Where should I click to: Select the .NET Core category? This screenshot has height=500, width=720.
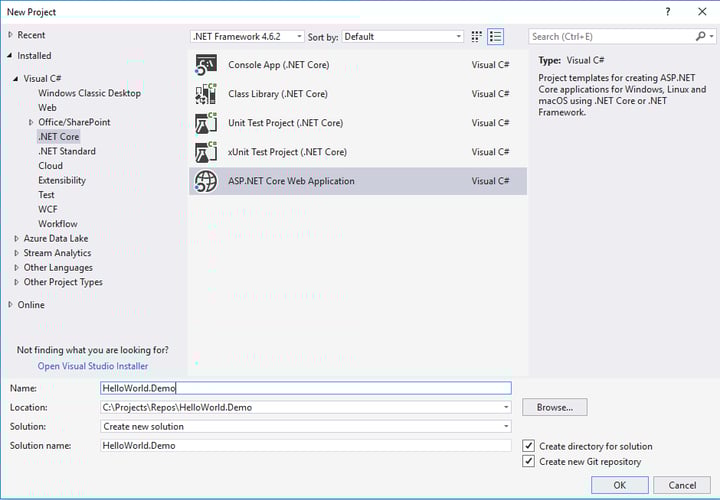pyautogui.click(x=58, y=137)
